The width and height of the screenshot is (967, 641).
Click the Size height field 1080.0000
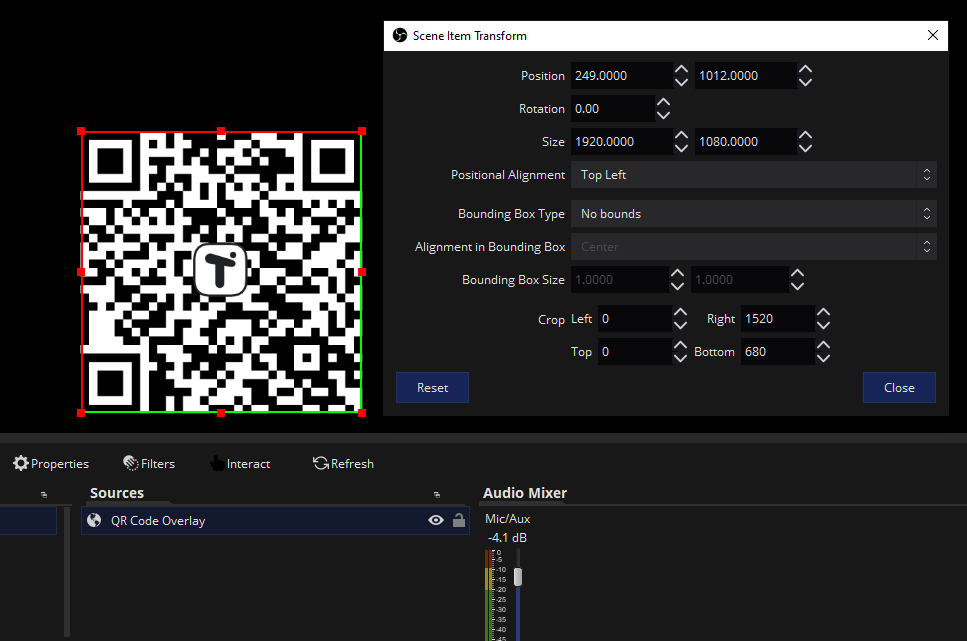(746, 141)
